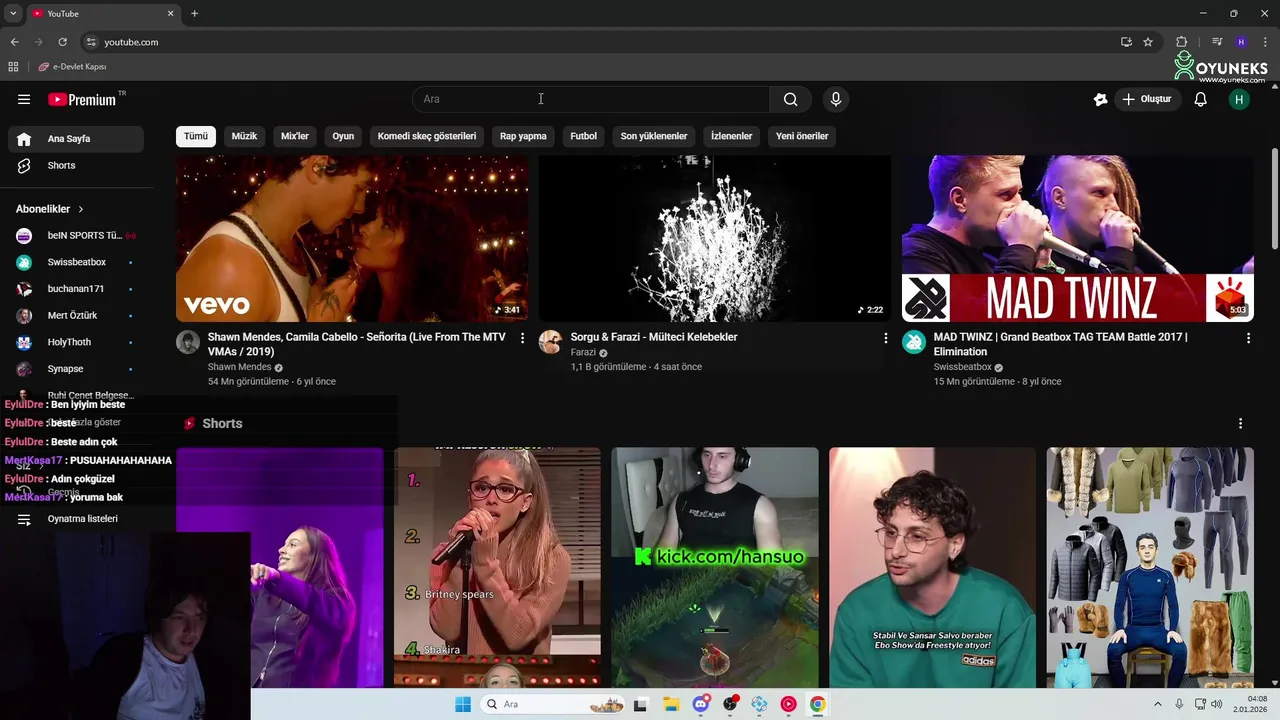Open Shorts in the sidebar

76,165
